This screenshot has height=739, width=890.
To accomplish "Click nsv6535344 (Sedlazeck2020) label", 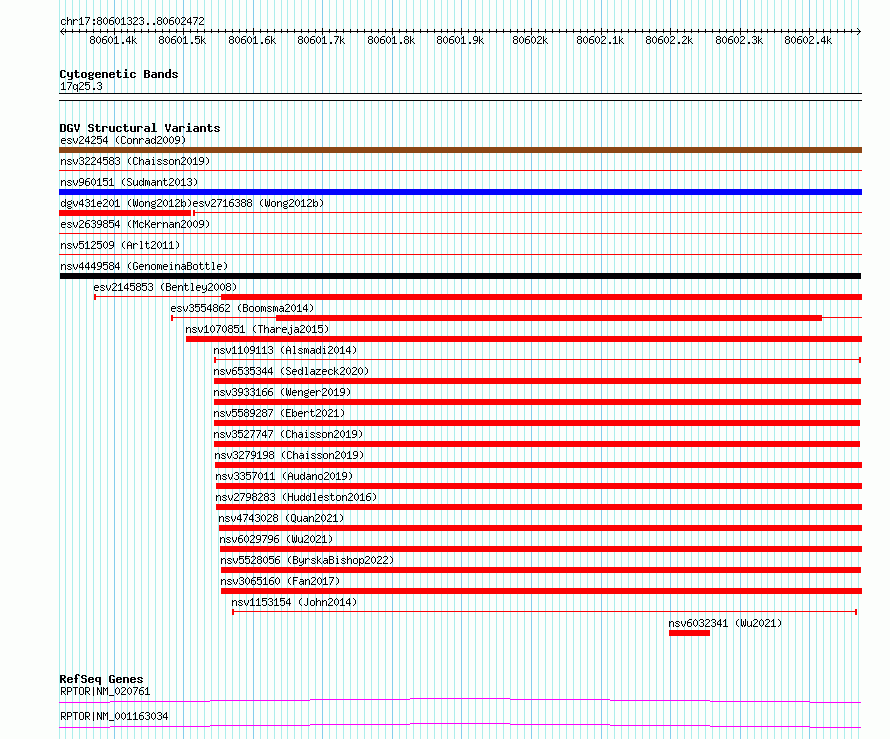I will 291,371.
